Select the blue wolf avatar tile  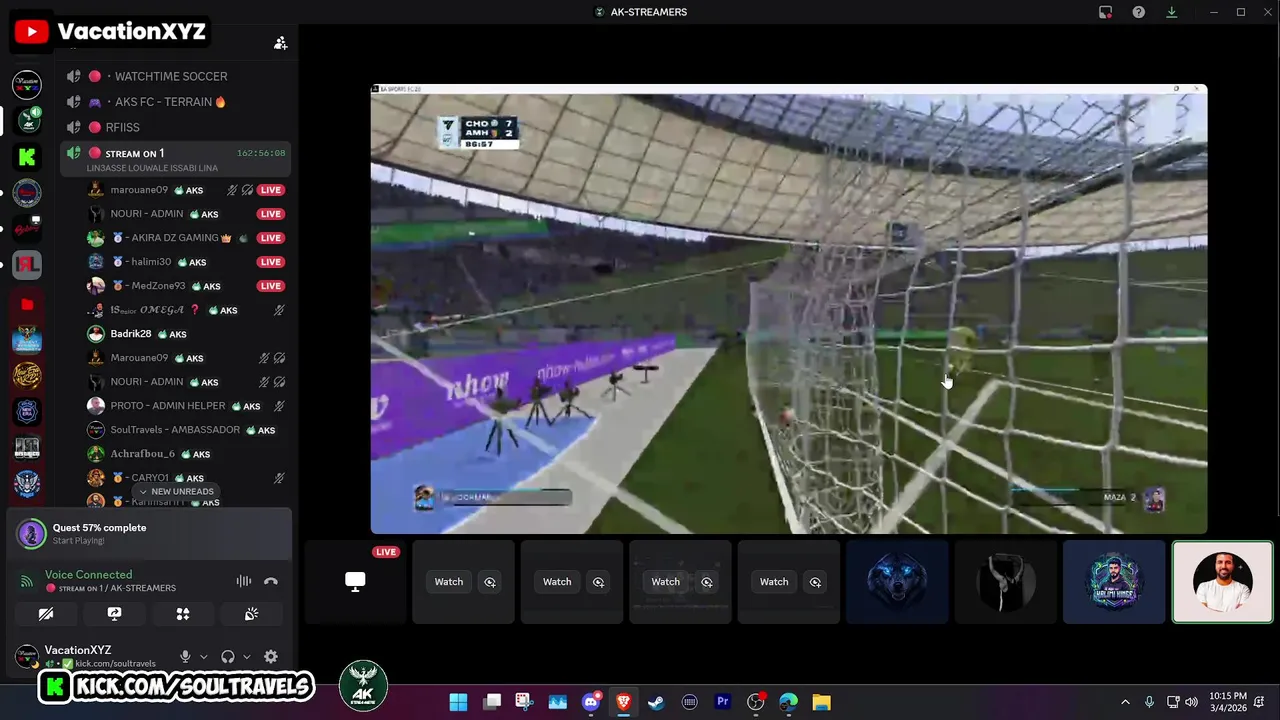click(x=897, y=582)
